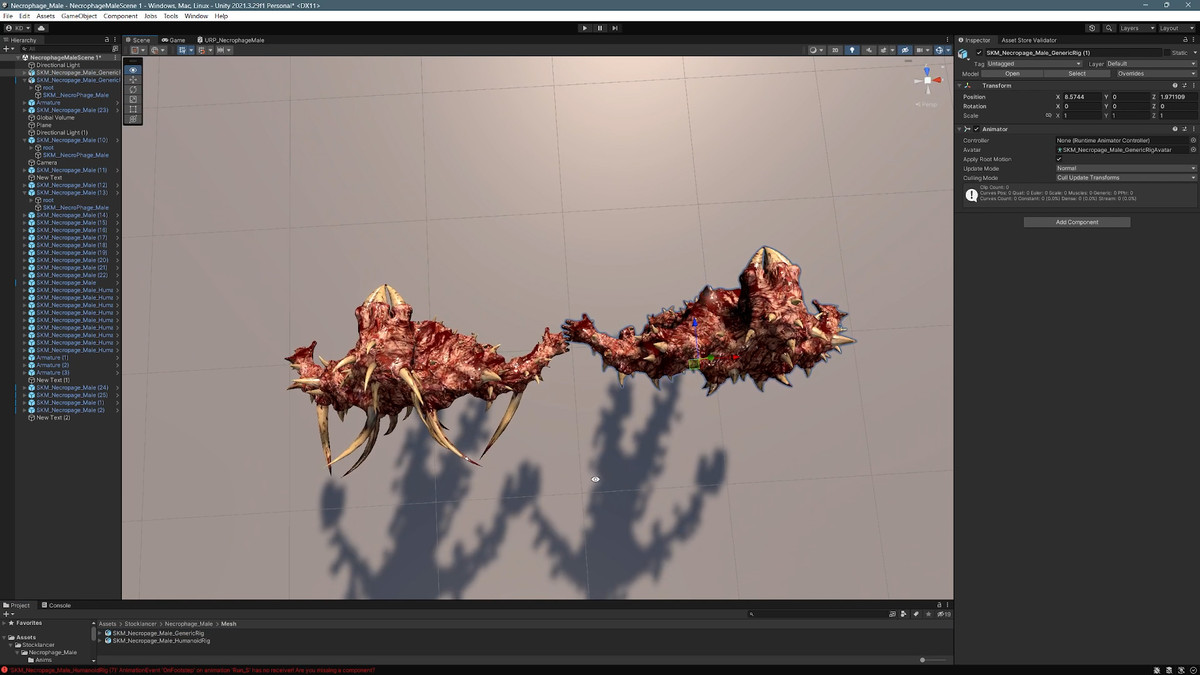Disable the Animator component checkbox
The width and height of the screenshot is (1200, 675).
pos(977,129)
